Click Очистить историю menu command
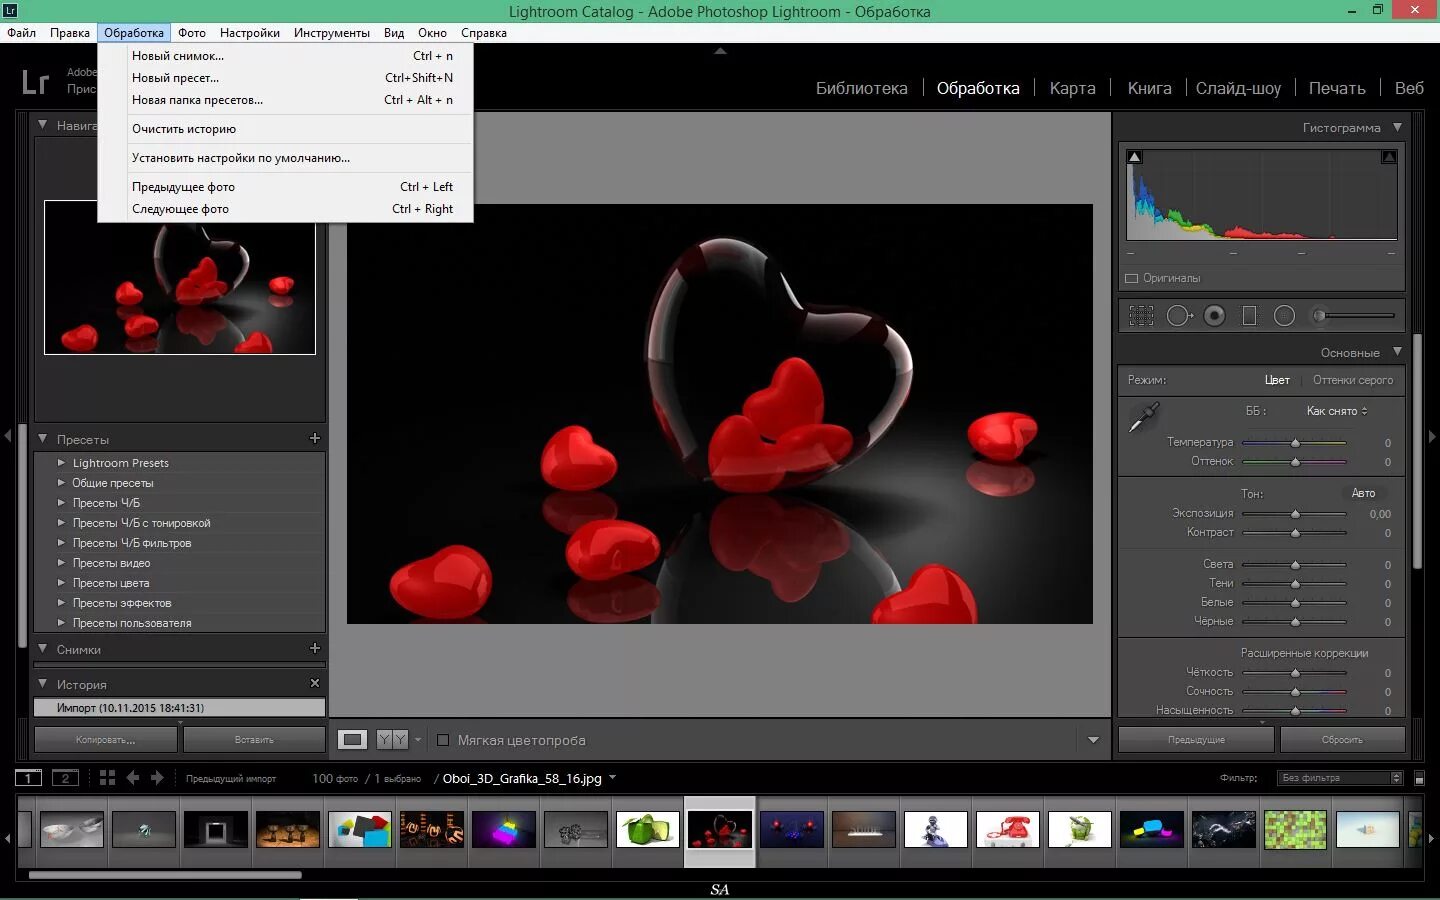 click(x=183, y=128)
